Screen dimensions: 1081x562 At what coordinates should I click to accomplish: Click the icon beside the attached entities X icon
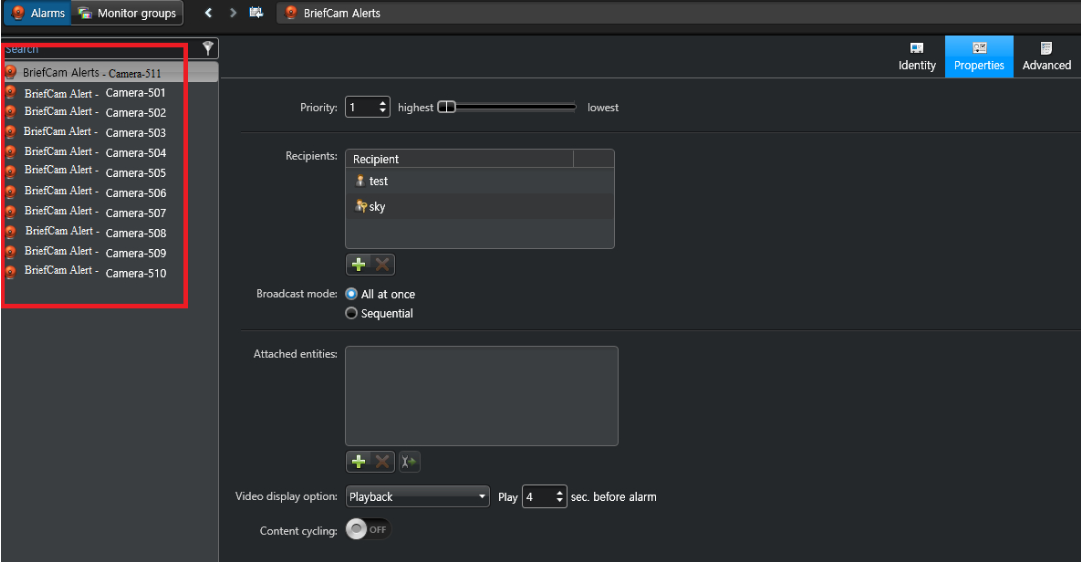coord(409,461)
